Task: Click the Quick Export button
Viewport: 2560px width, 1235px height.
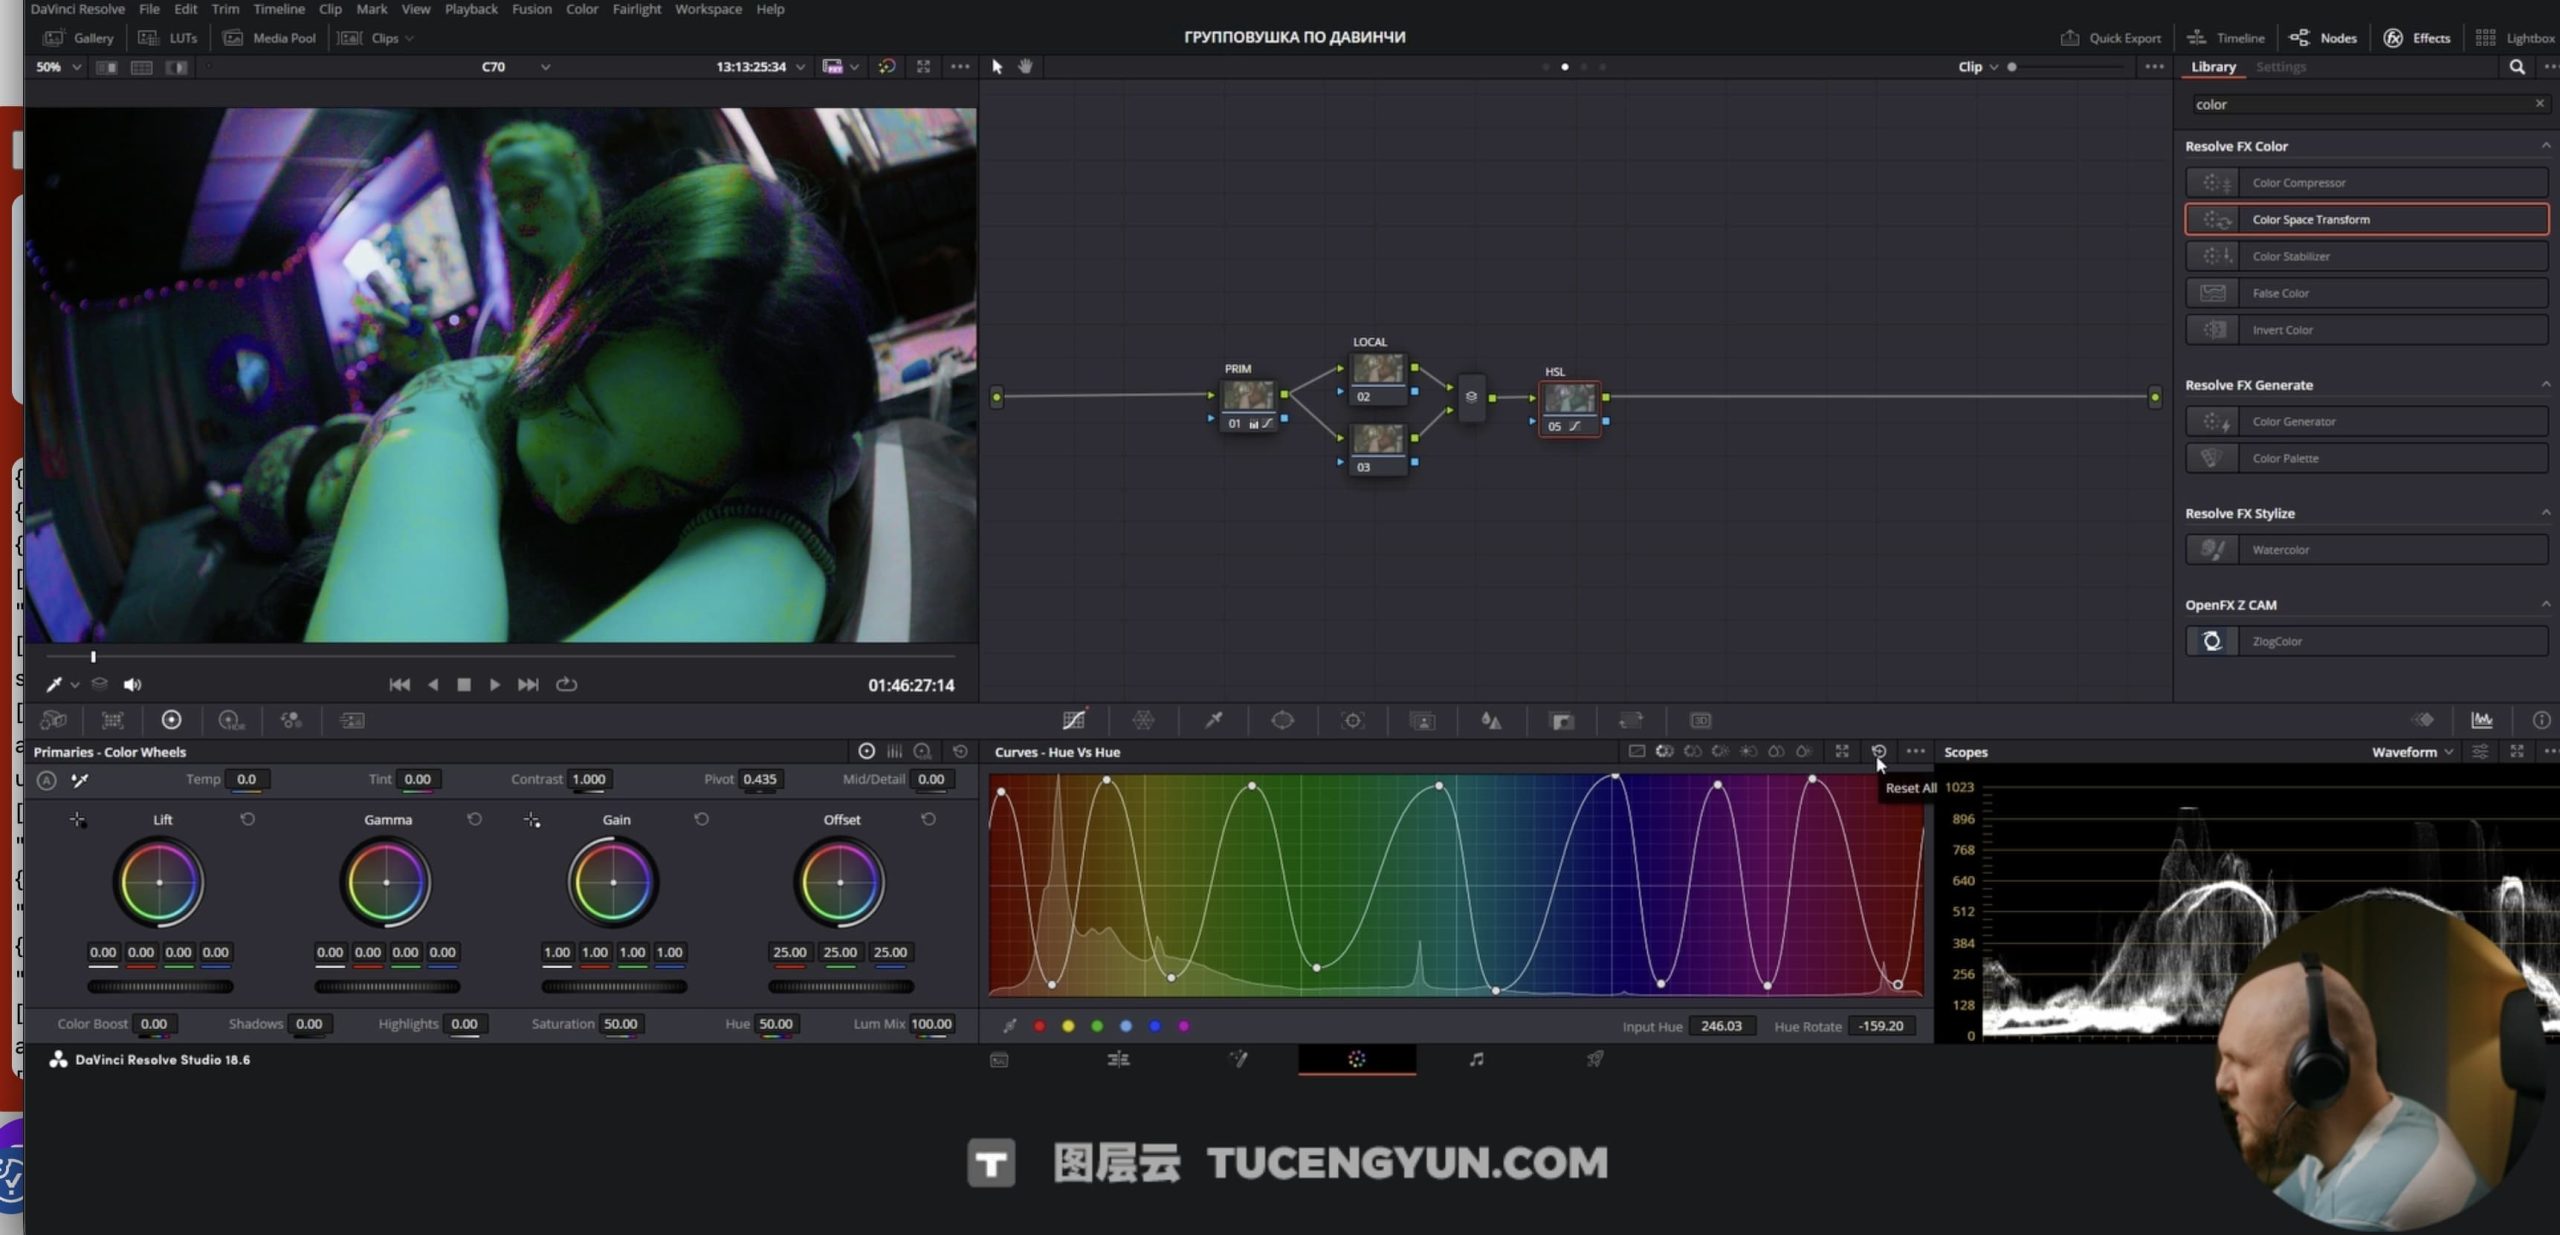Action: click(2111, 38)
